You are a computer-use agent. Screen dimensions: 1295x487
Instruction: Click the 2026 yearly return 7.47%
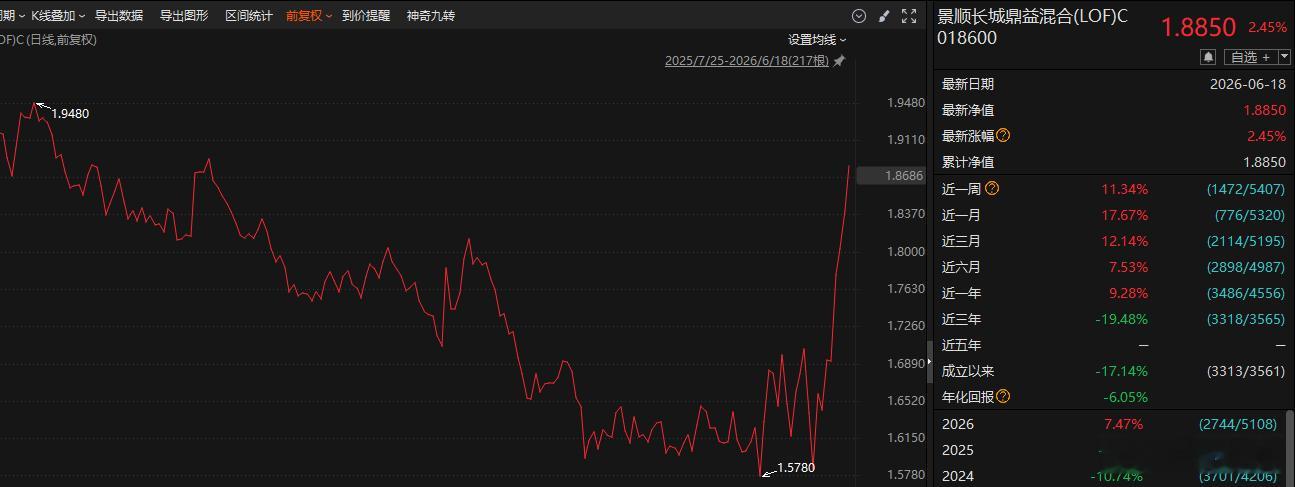[x=1123, y=424]
